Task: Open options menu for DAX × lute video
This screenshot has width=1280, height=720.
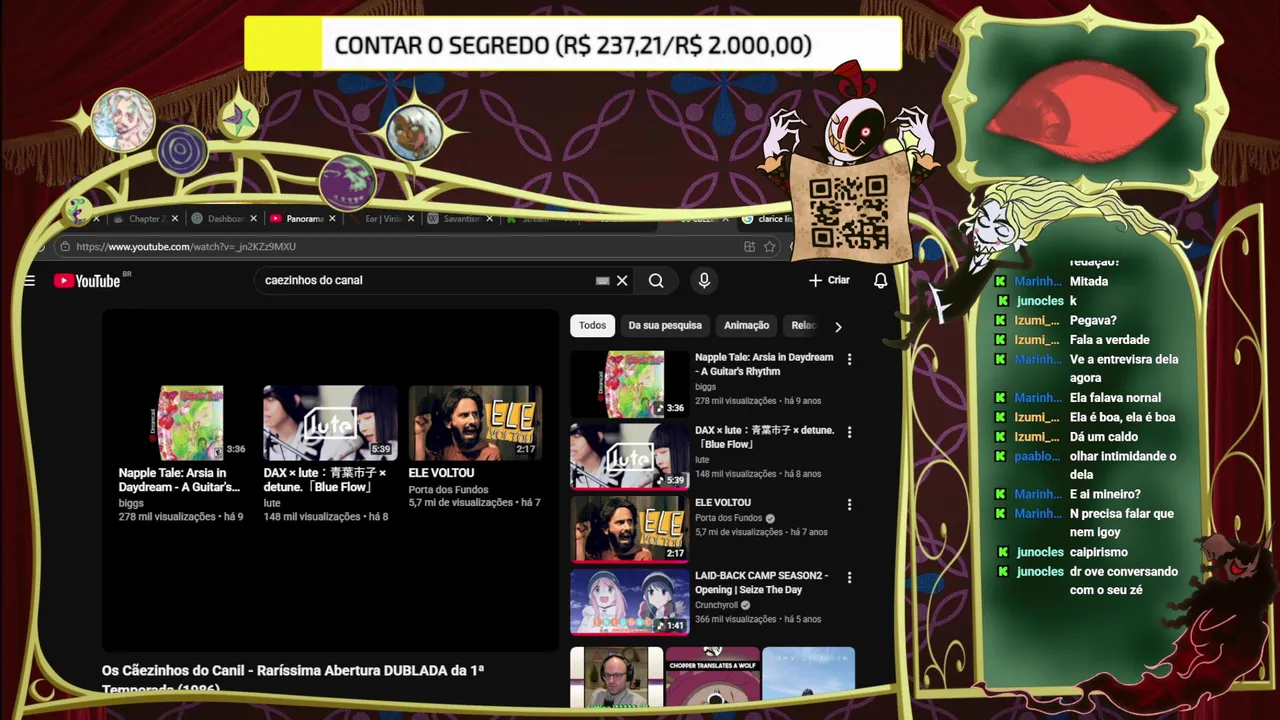Action: coord(849,432)
